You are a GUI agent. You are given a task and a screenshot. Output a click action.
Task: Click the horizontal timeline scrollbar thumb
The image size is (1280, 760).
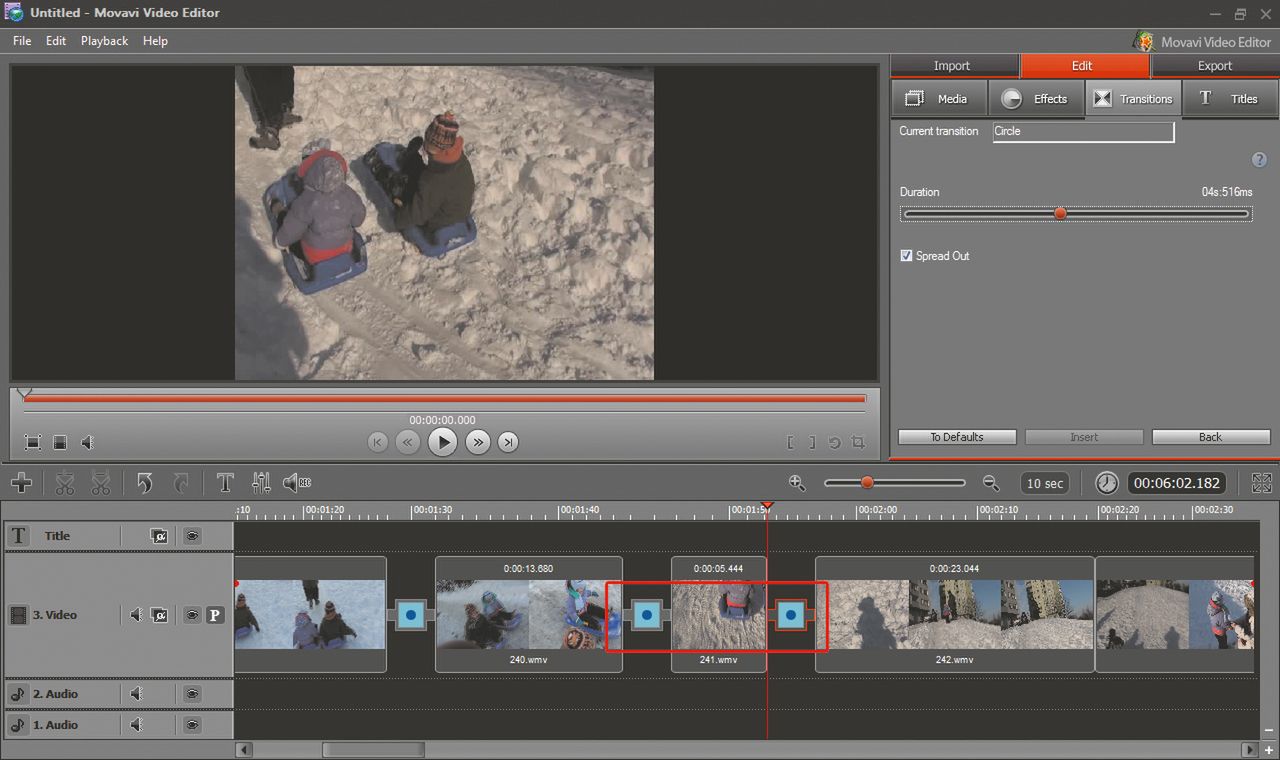click(373, 750)
